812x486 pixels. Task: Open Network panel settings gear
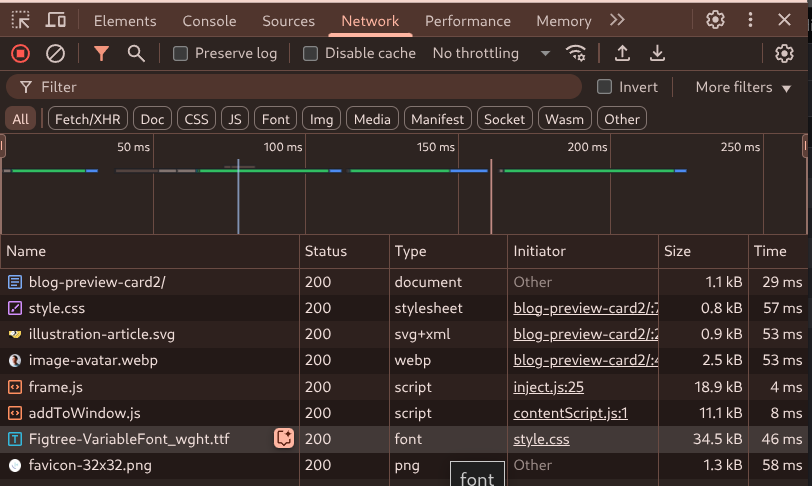tap(784, 53)
